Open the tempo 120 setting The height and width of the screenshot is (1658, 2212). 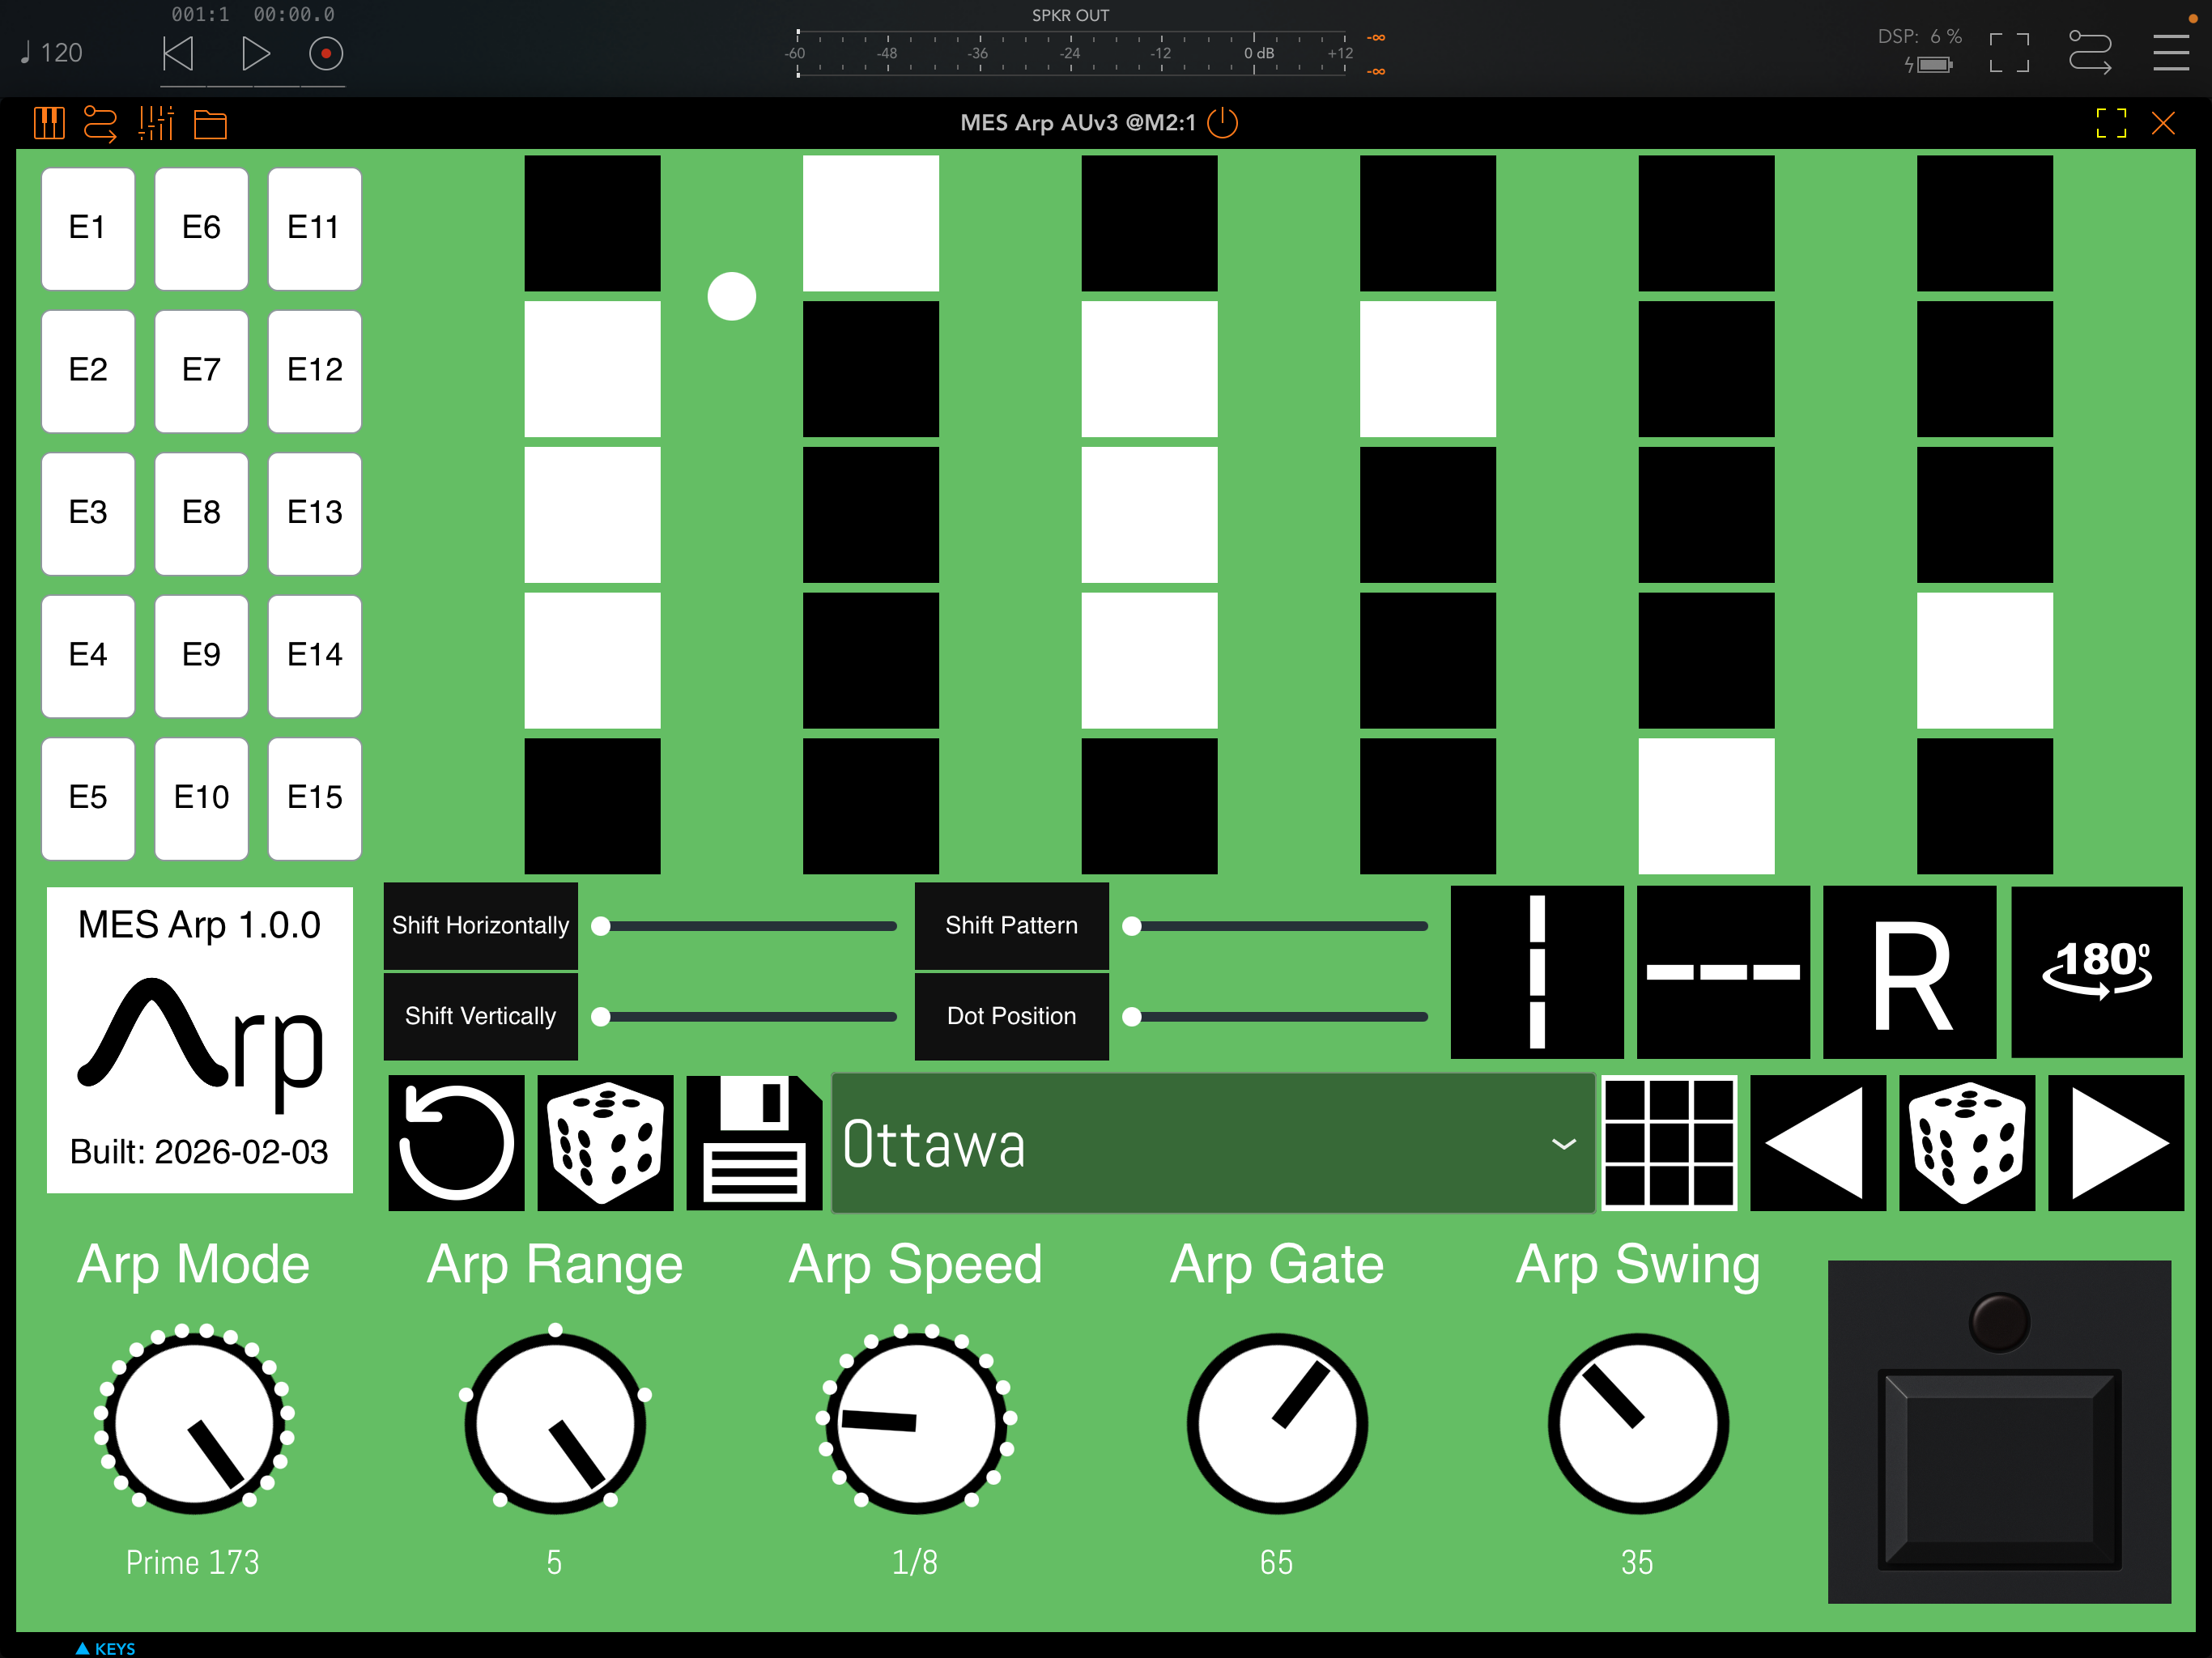click(x=52, y=53)
